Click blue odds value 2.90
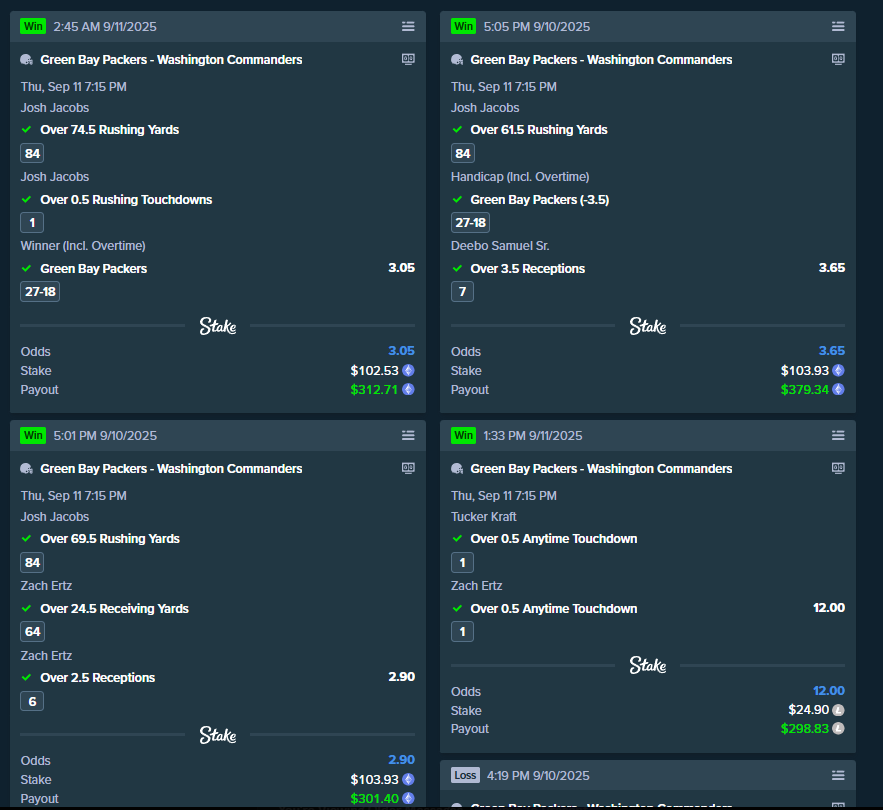 (402, 759)
